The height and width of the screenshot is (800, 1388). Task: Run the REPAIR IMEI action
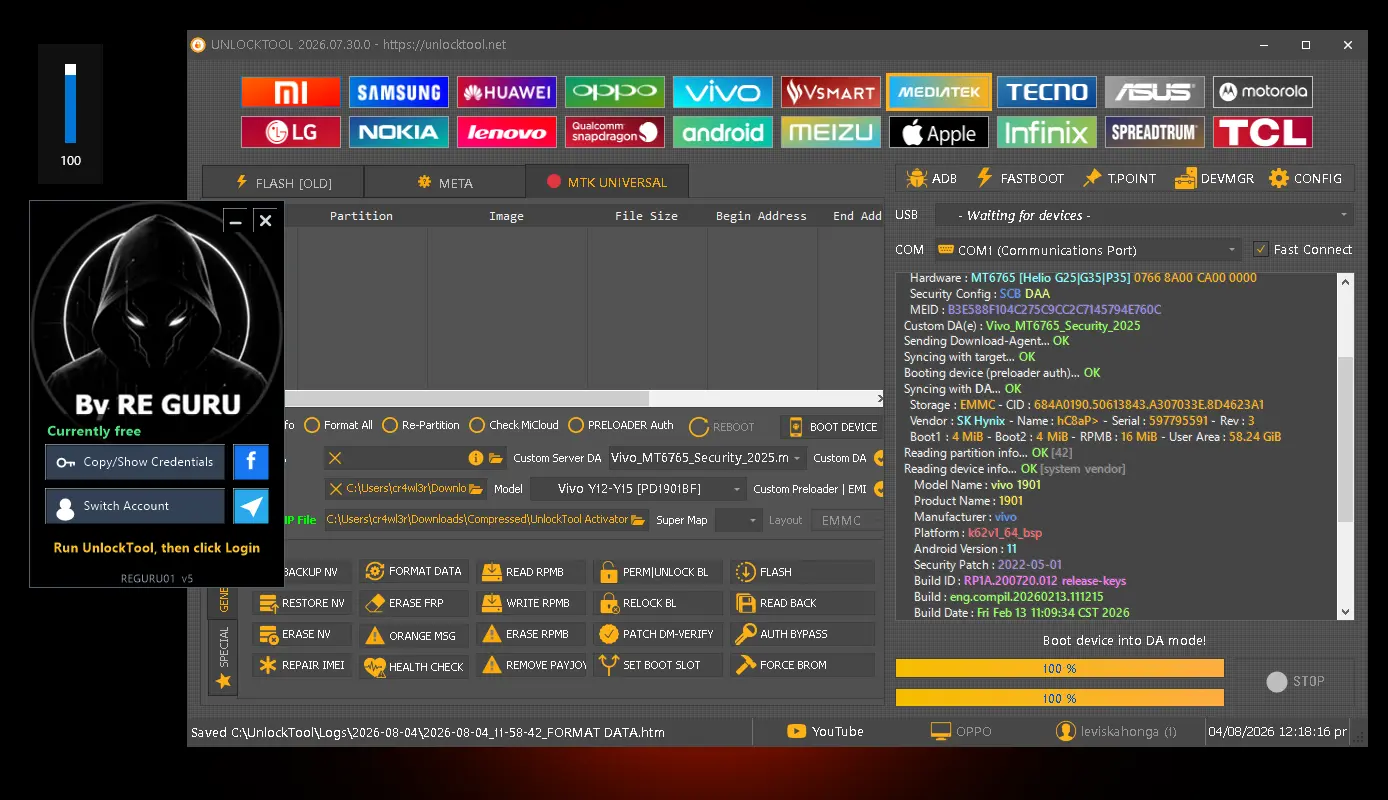(x=300, y=665)
